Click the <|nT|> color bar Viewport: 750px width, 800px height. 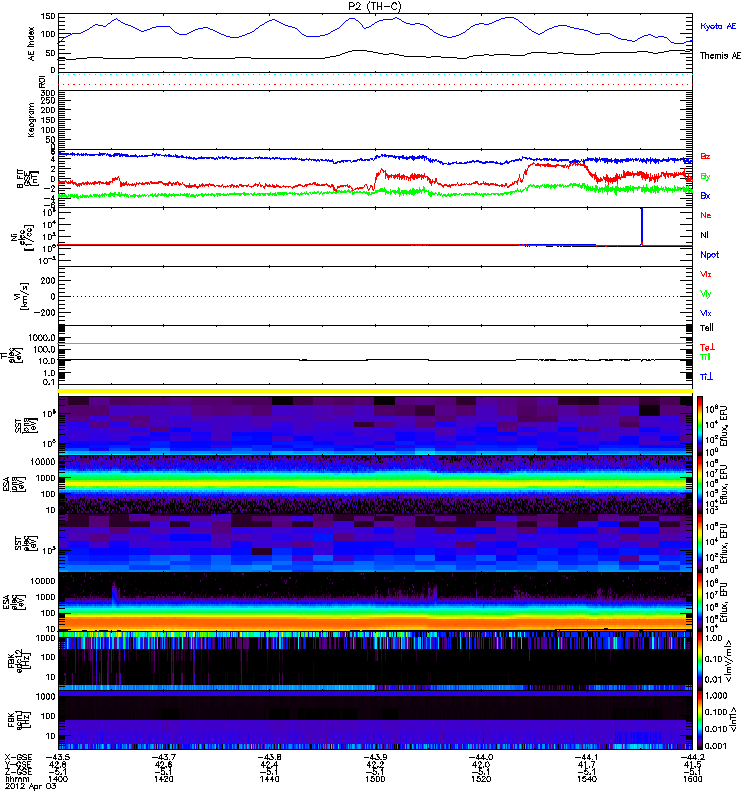click(701, 719)
